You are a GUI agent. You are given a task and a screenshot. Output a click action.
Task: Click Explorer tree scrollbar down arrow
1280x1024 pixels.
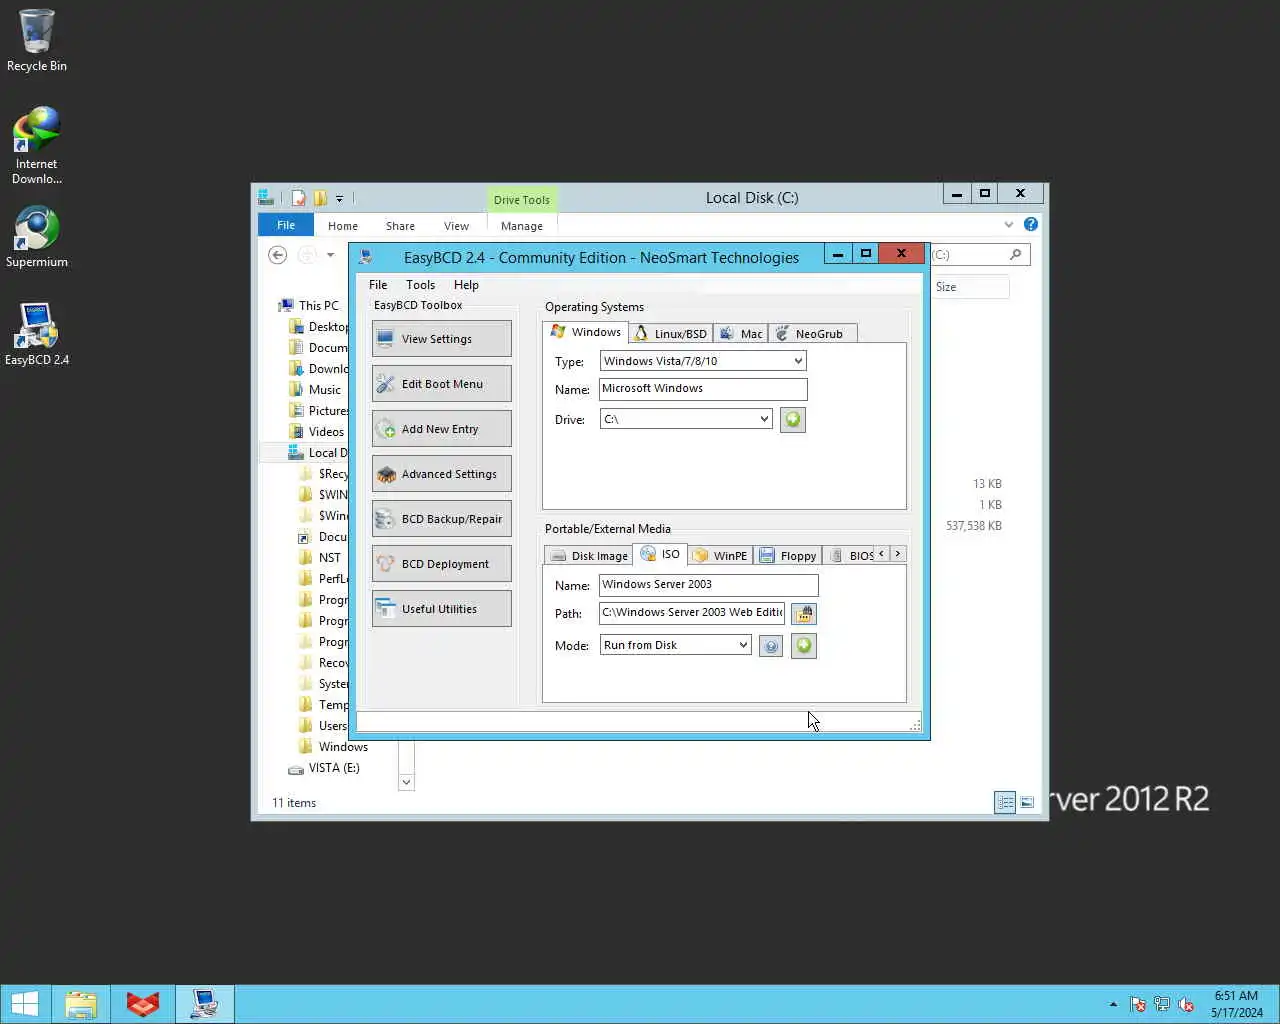point(406,782)
